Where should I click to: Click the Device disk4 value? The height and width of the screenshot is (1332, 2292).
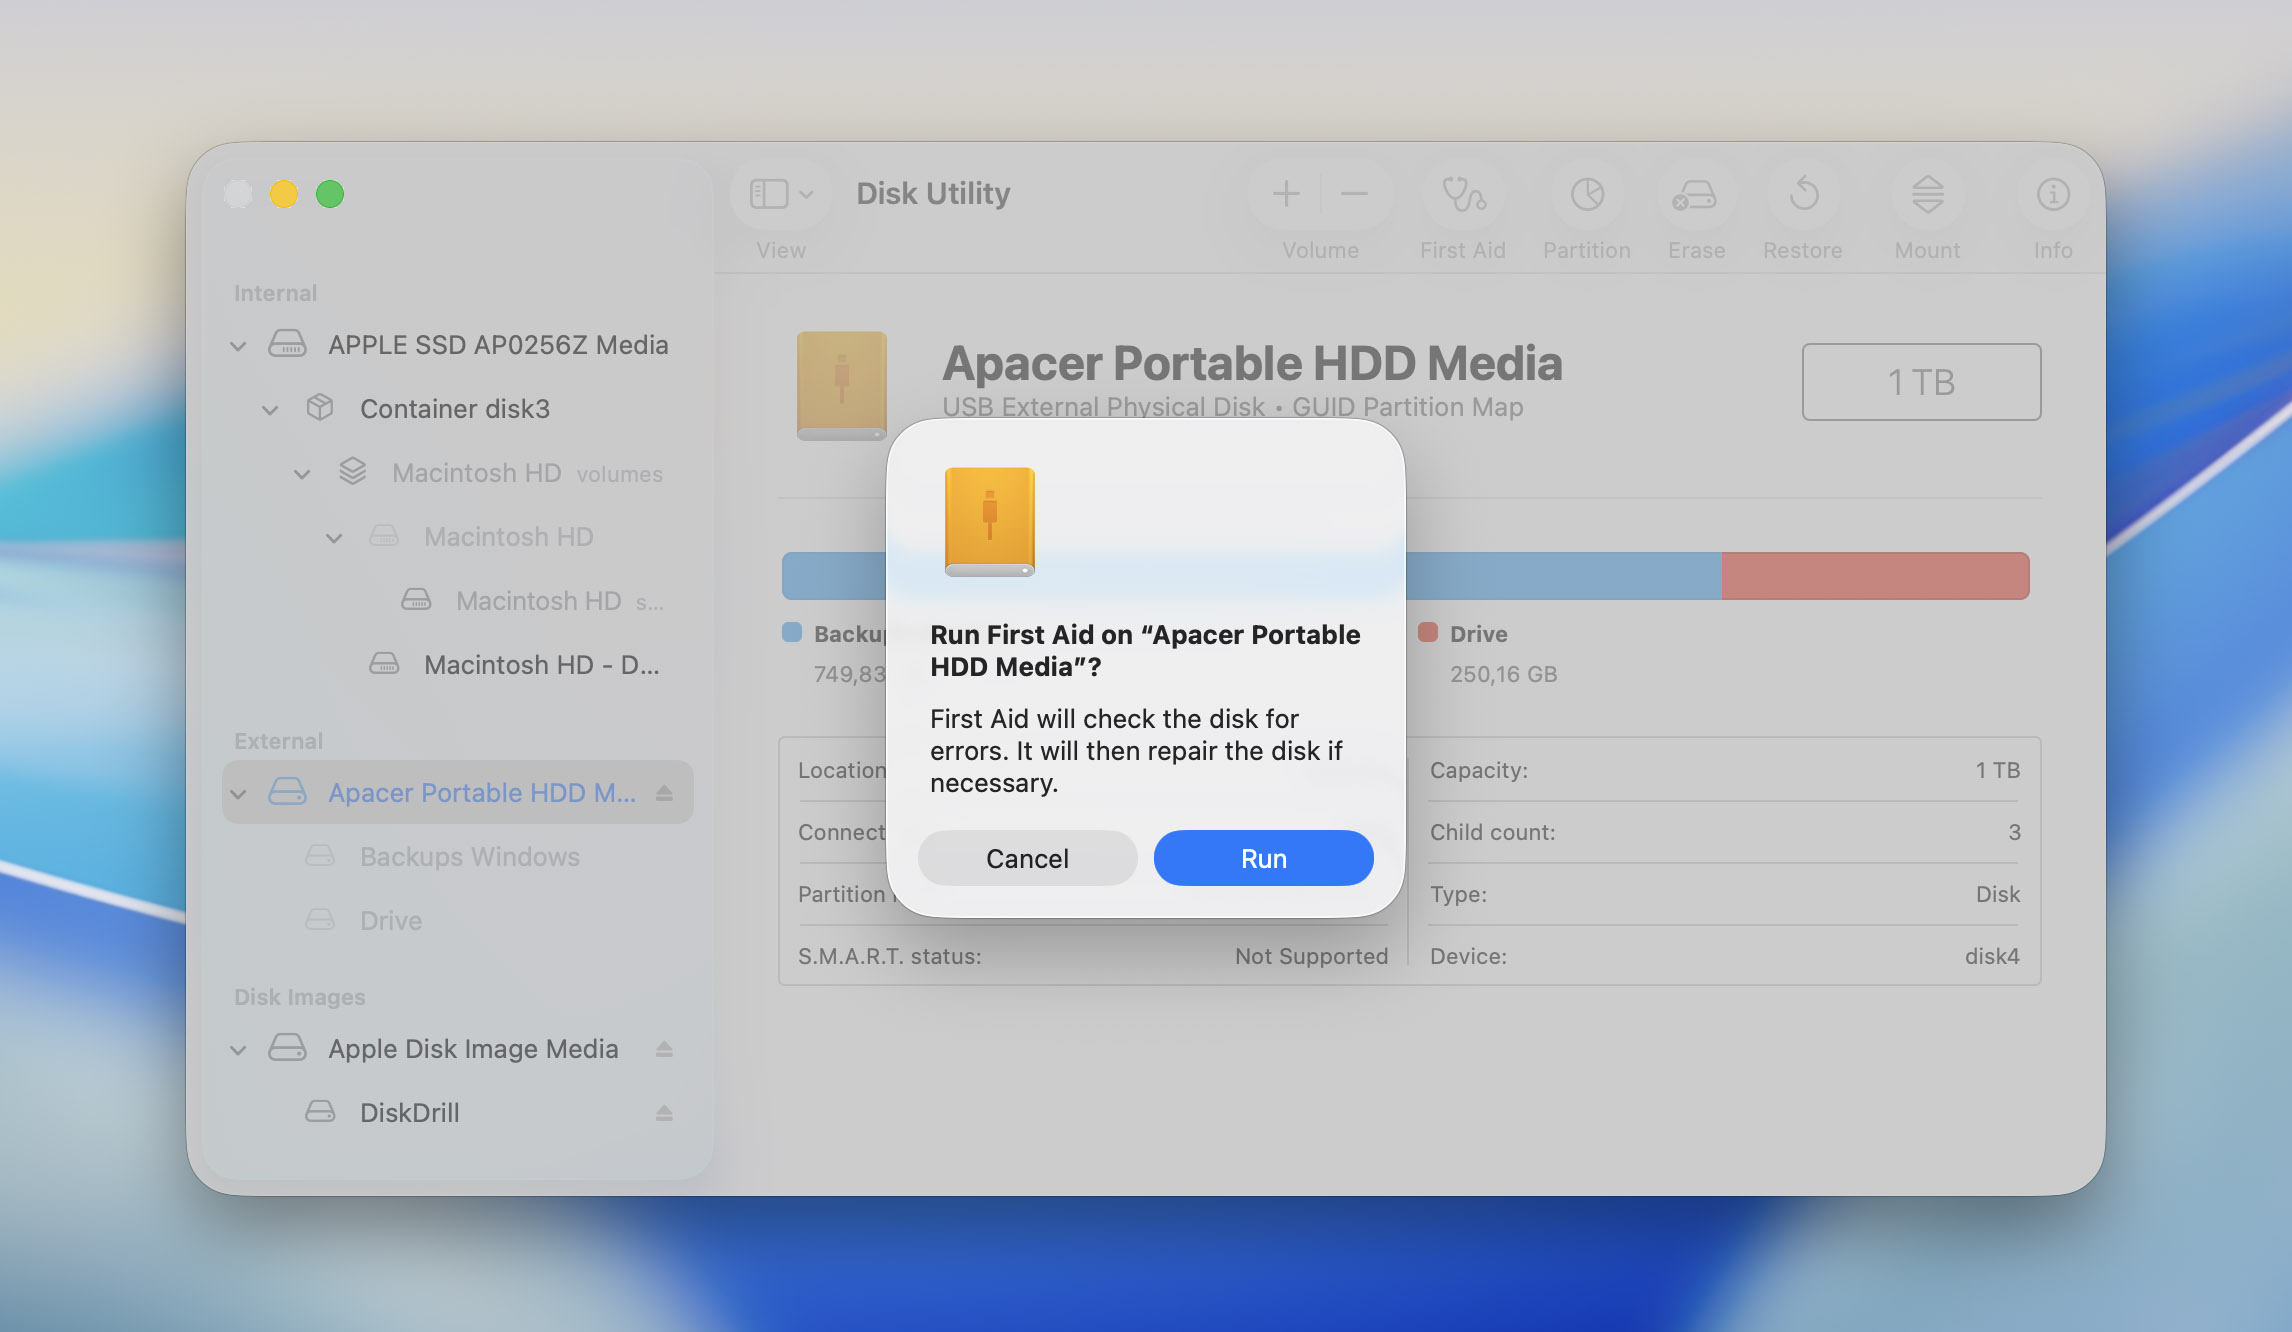click(x=1992, y=956)
